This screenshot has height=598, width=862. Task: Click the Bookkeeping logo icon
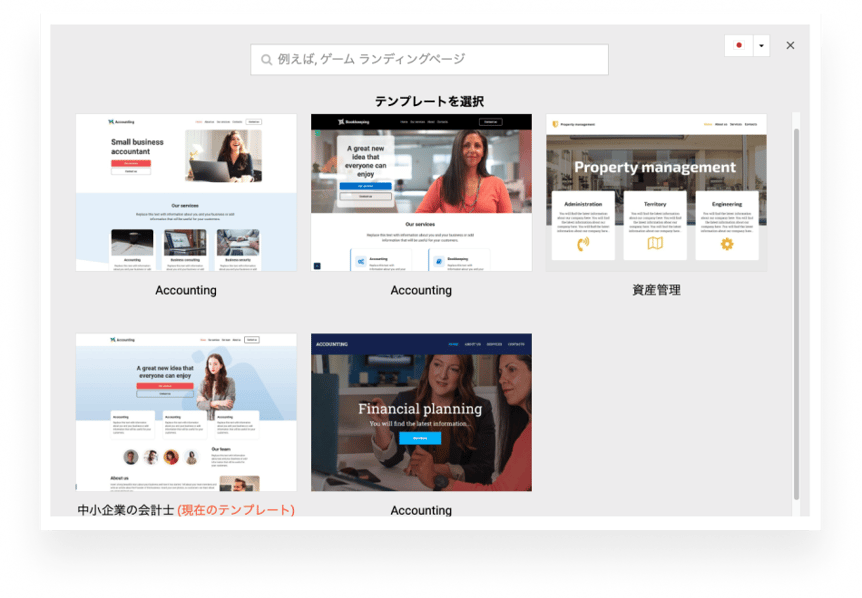pos(340,122)
